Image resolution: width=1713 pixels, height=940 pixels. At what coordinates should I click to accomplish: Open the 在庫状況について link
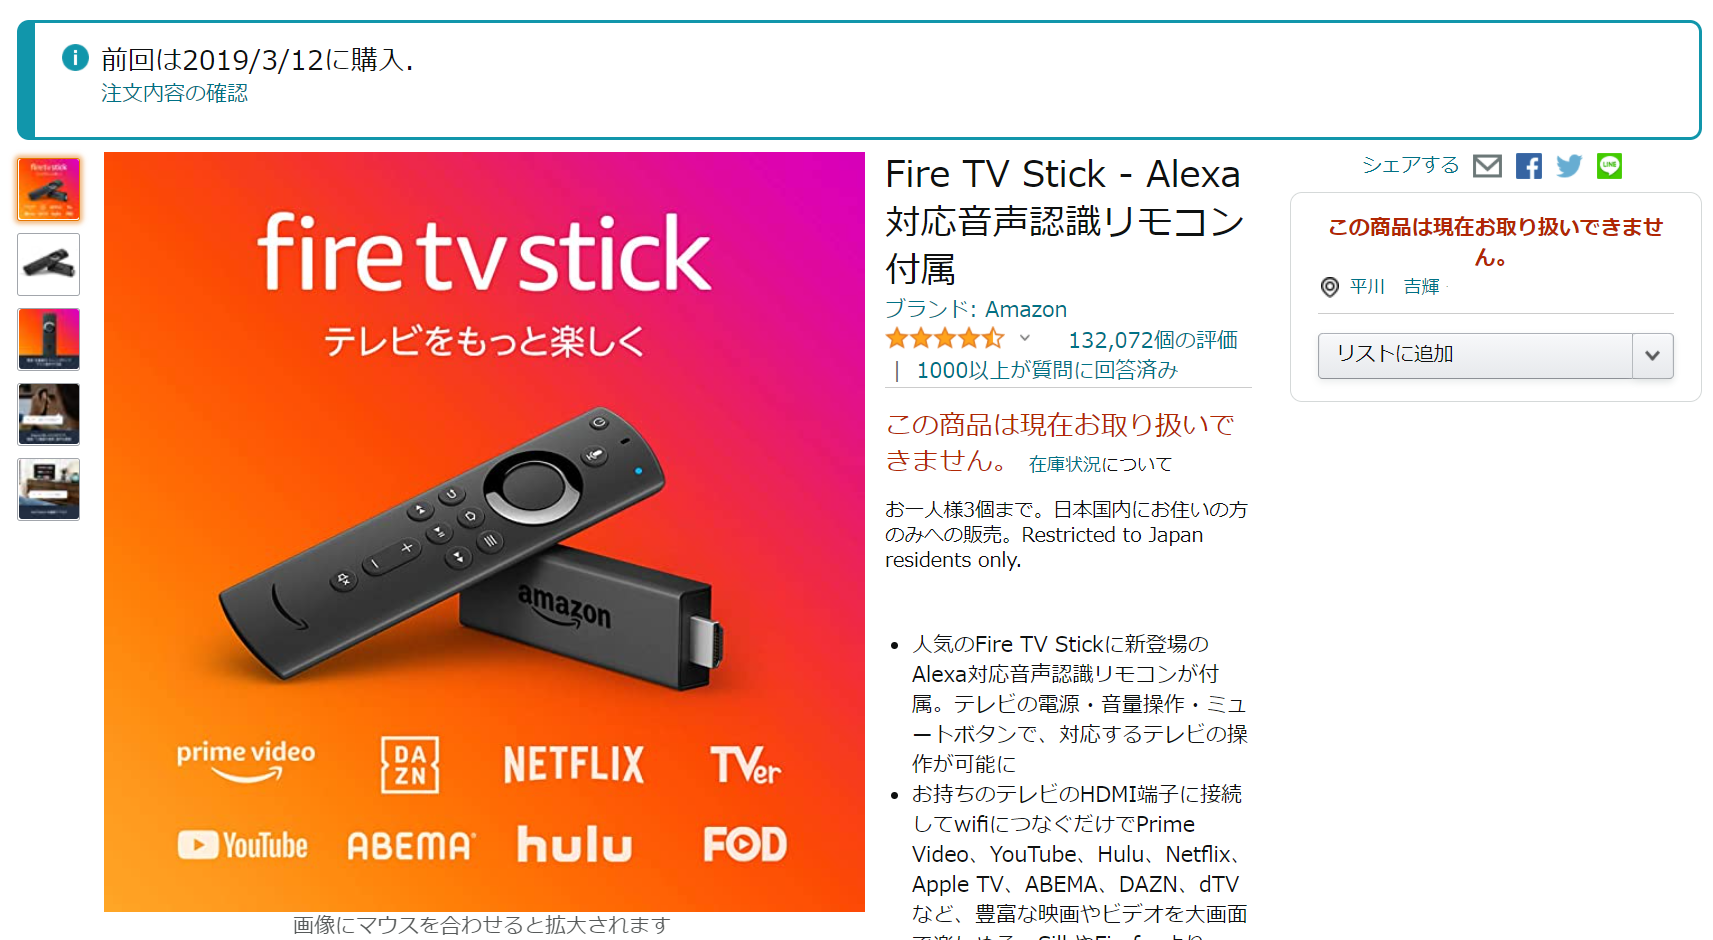point(1100,464)
